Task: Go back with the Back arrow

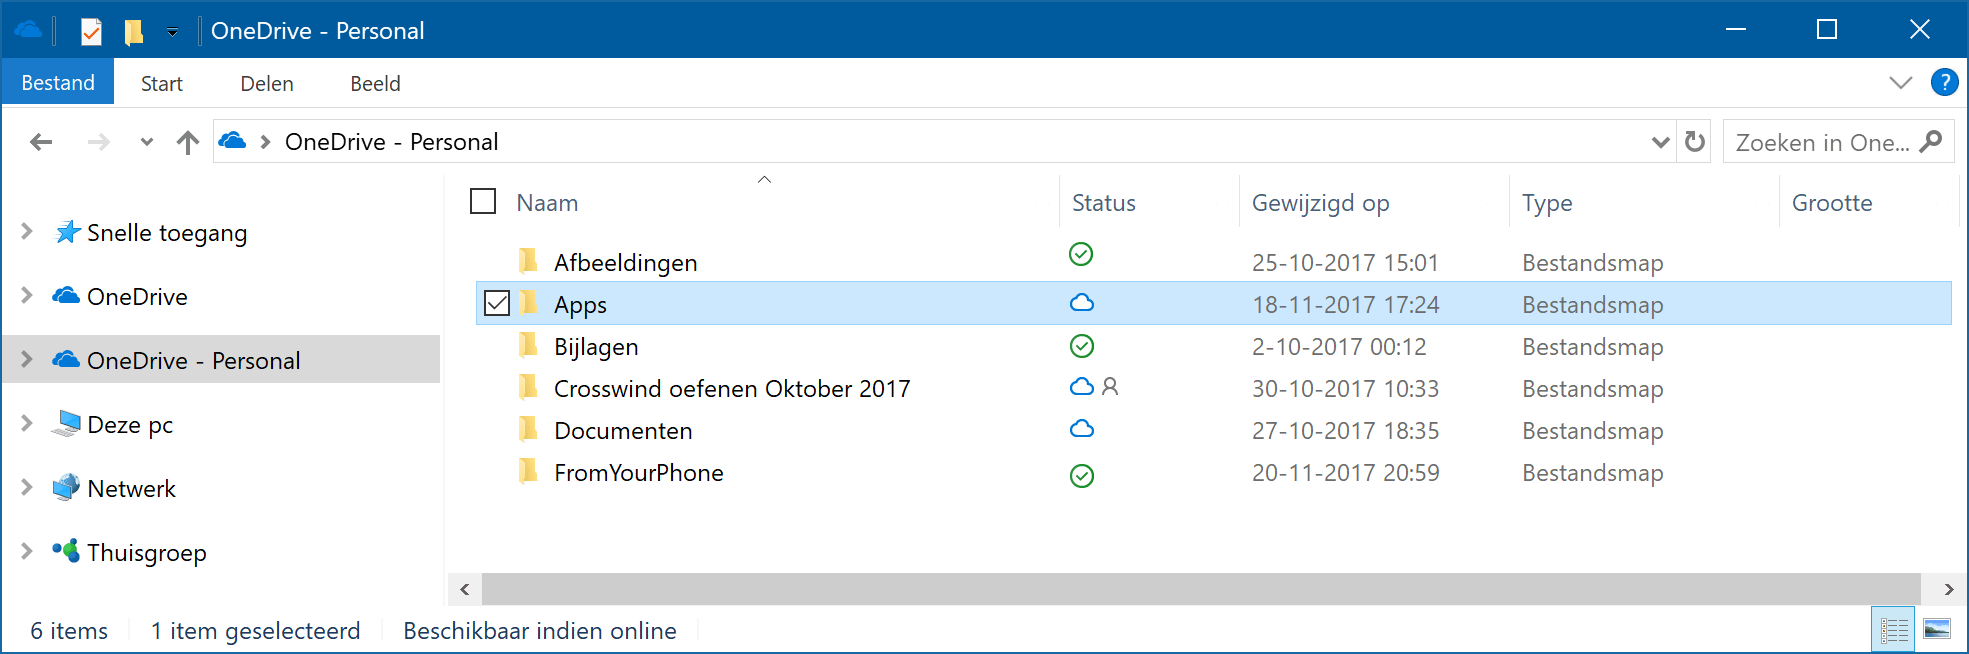Action: pyautogui.click(x=41, y=142)
